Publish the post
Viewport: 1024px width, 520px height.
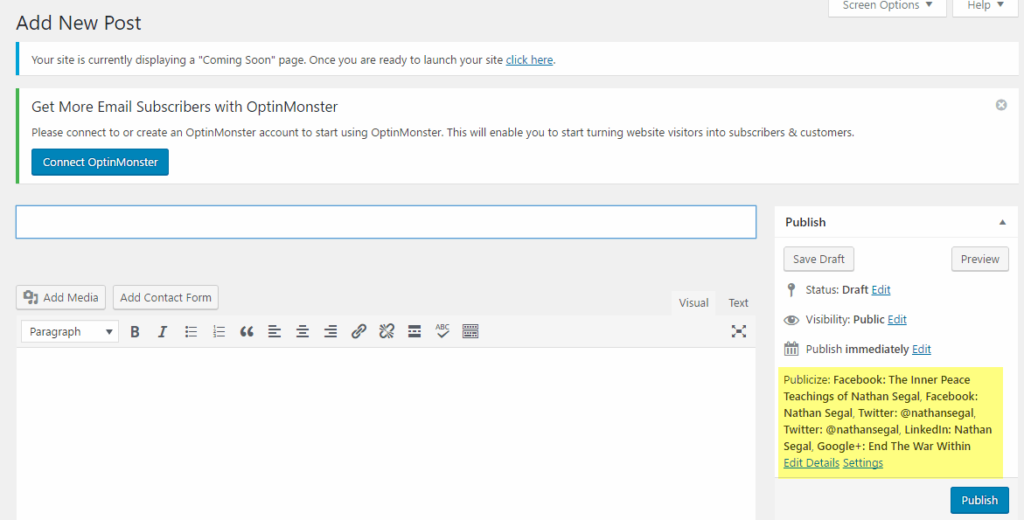point(979,500)
